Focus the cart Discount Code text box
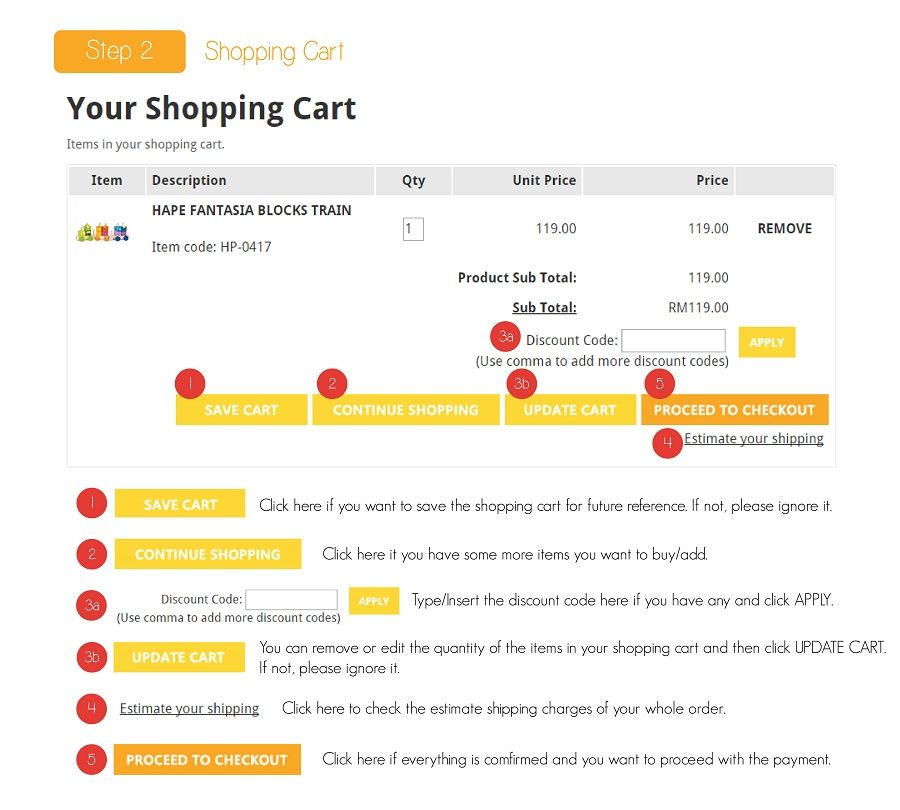The width and height of the screenshot is (900, 810). [673, 340]
